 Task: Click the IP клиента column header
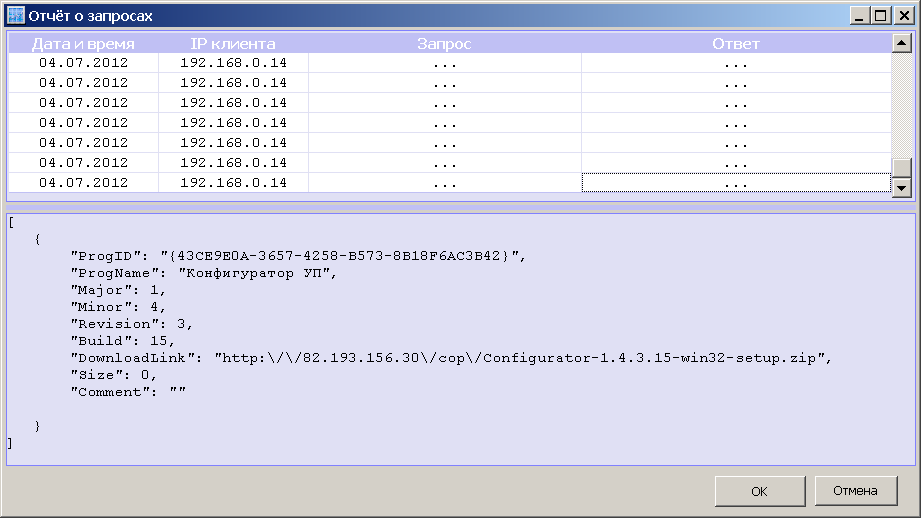[233, 44]
